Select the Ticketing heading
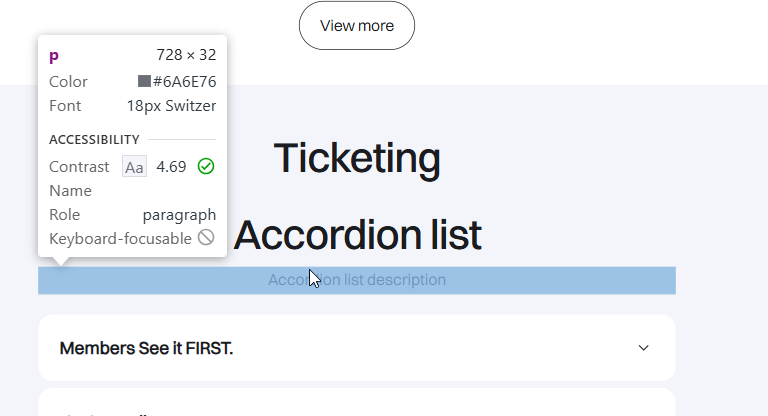 (x=357, y=158)
